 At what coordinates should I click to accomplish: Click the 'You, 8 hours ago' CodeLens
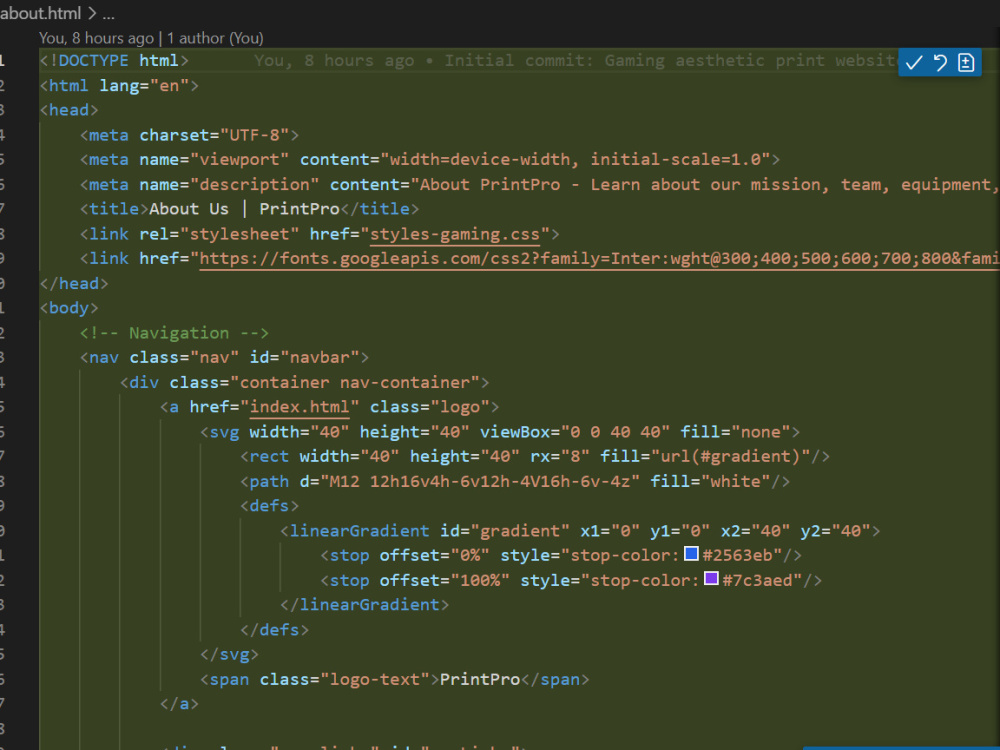tap(96, 38)
